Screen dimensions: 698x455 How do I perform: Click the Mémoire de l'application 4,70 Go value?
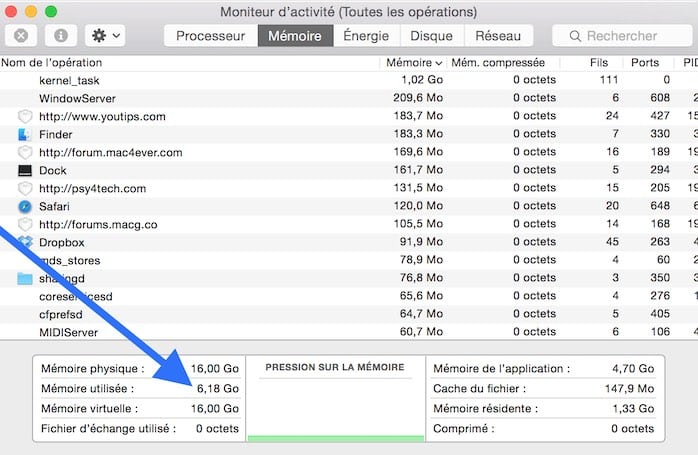point(633,369)
